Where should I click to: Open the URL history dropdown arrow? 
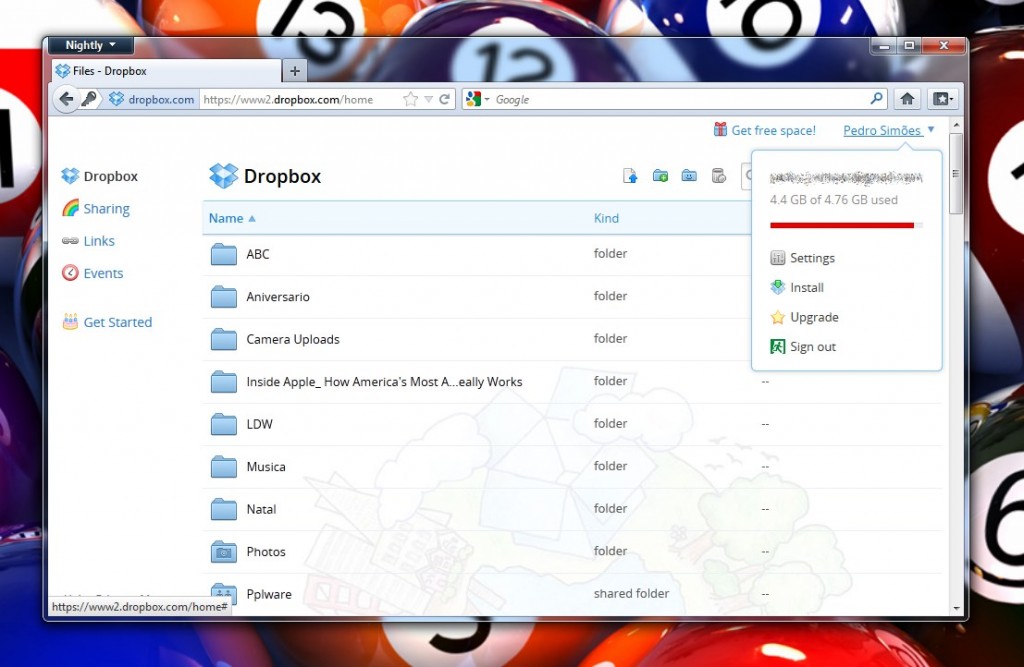(428, 99)
